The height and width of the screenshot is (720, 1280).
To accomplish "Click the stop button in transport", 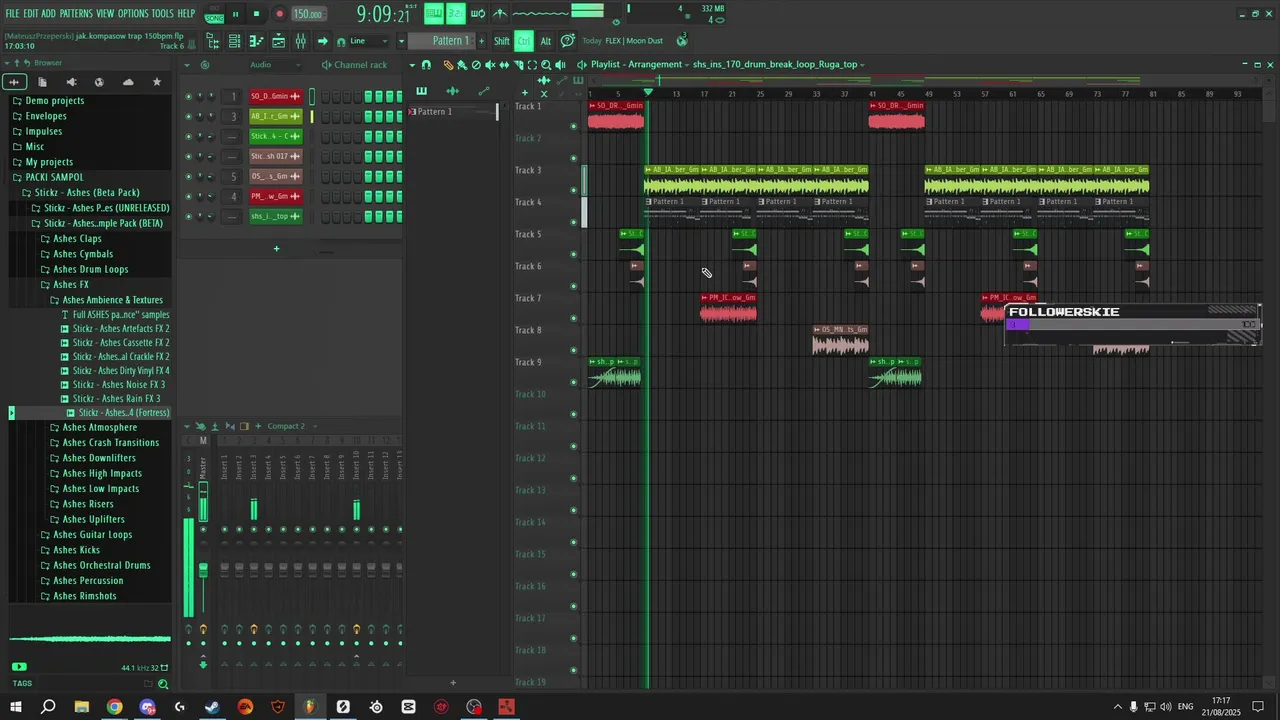I will [256, 14].
